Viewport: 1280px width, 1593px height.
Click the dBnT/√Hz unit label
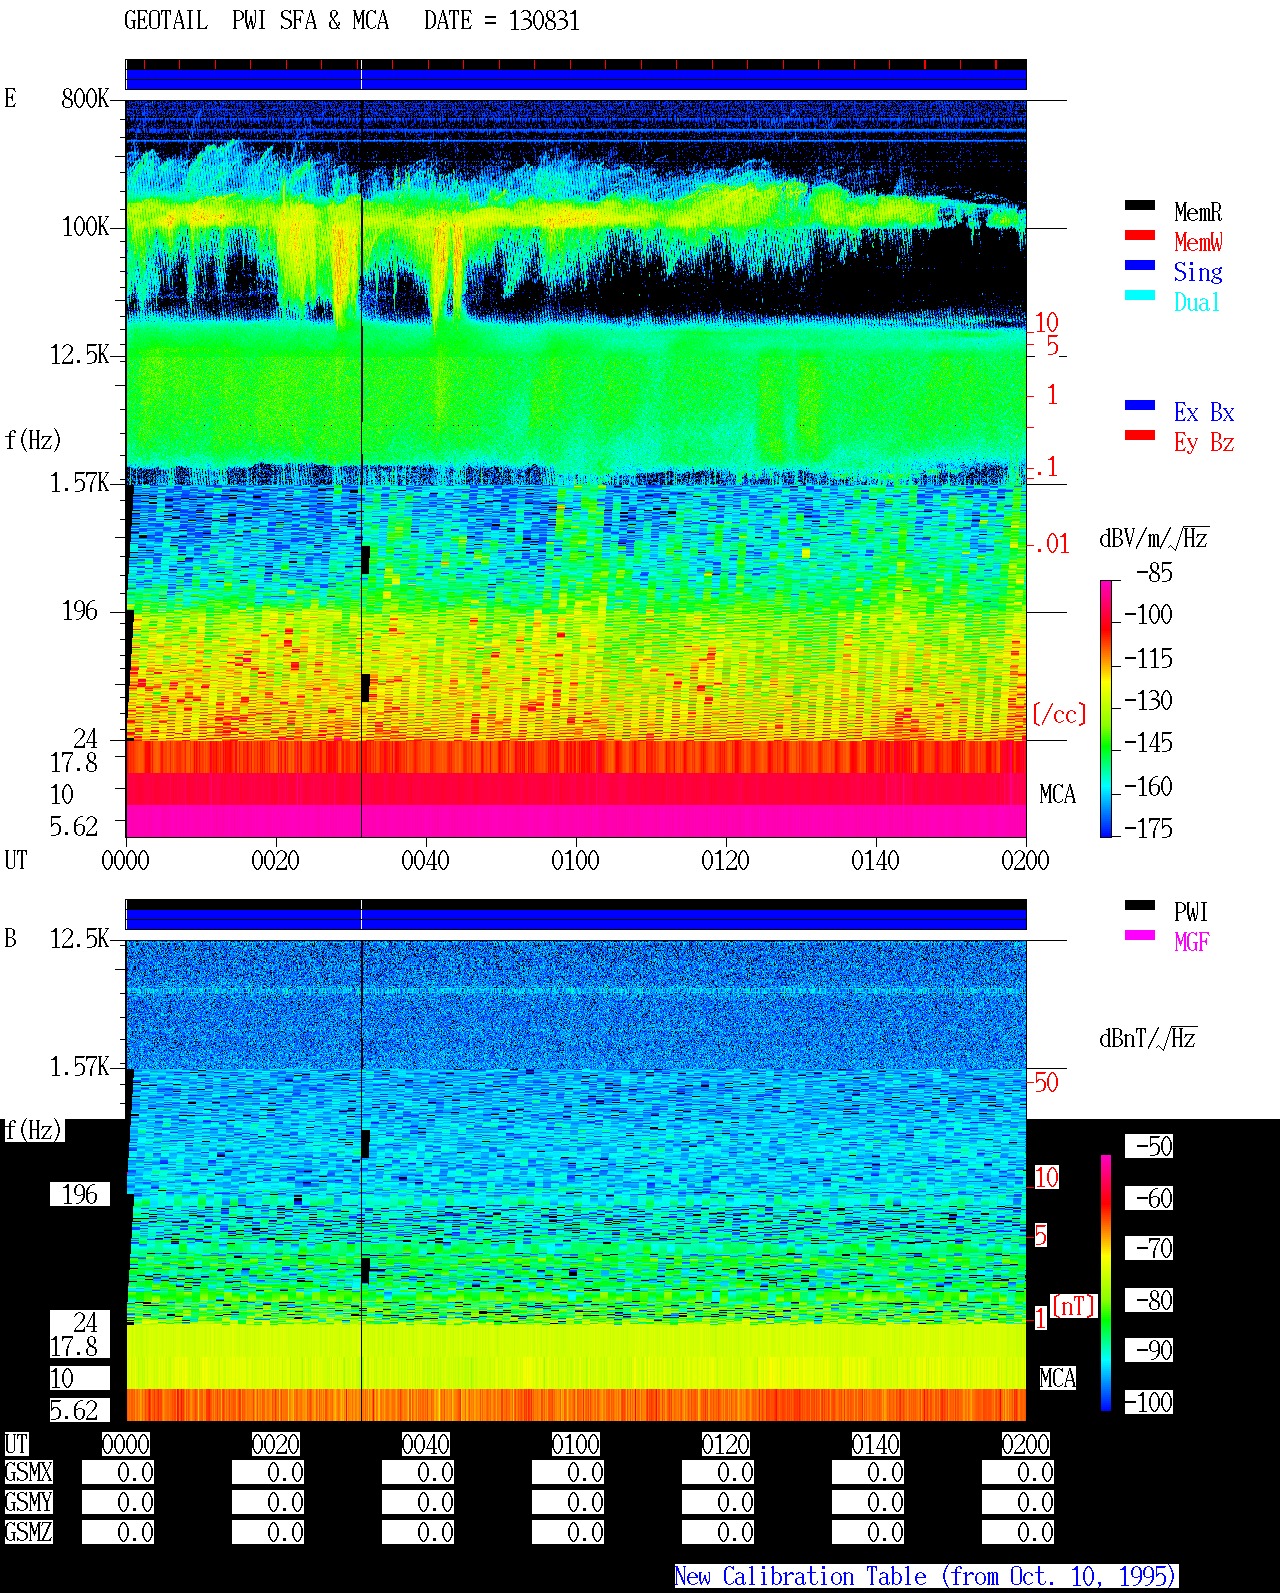pyautogui.click(x=1148, y=1038)
